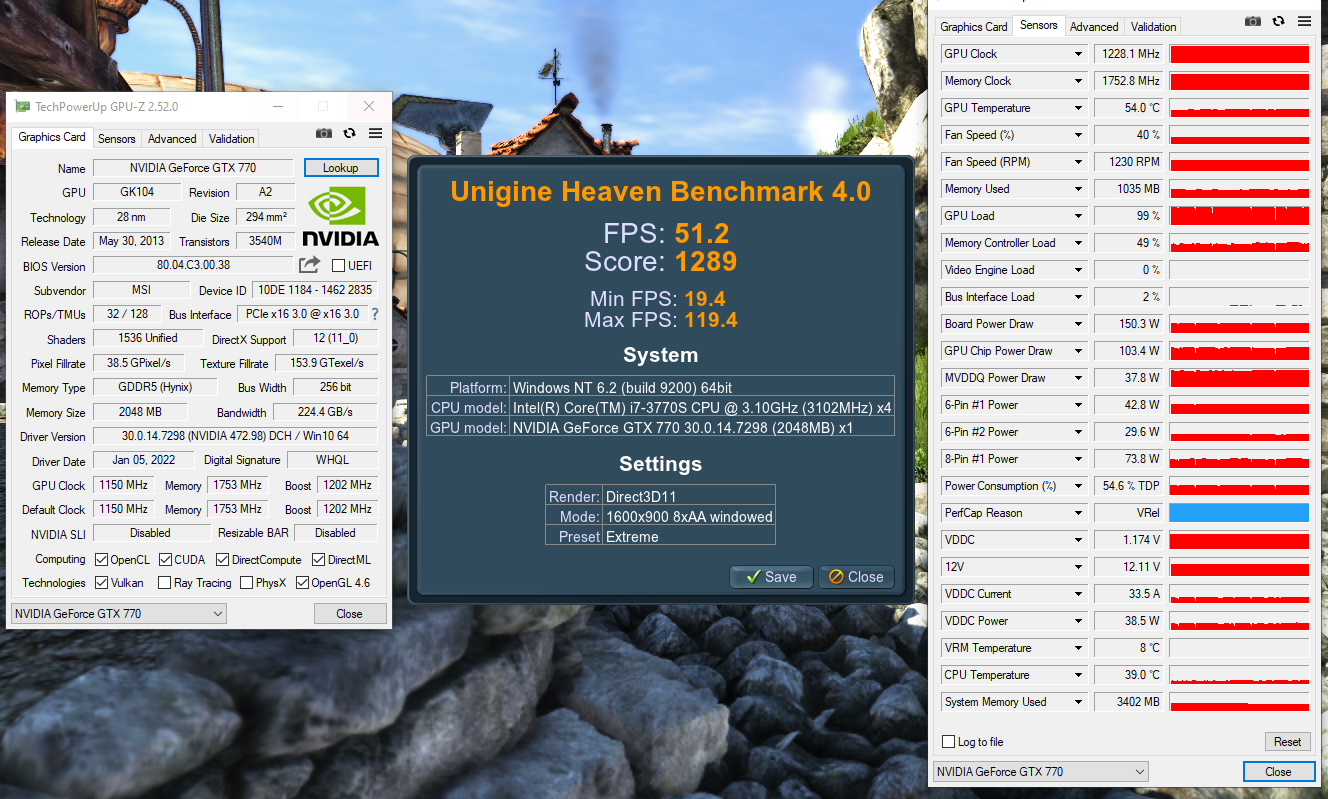Toggle the OpenGL 4.6 checkbox
The image size is (1328, 799).
[302, 583]
